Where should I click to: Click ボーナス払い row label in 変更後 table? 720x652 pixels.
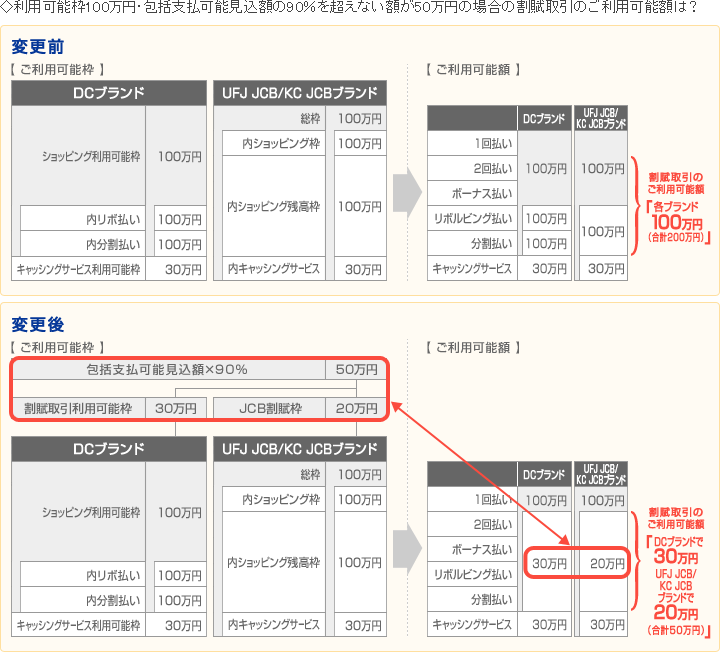(478, 549)
